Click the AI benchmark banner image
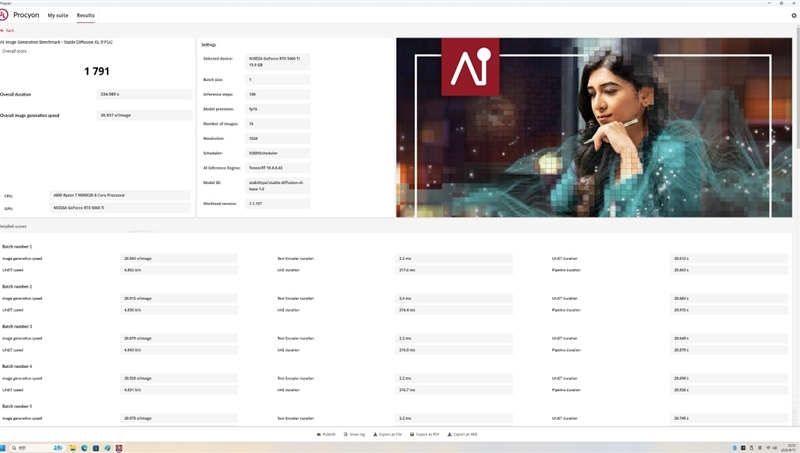This screenshot has height=453, width=800. pyautogui.click(x=593, y=127)
